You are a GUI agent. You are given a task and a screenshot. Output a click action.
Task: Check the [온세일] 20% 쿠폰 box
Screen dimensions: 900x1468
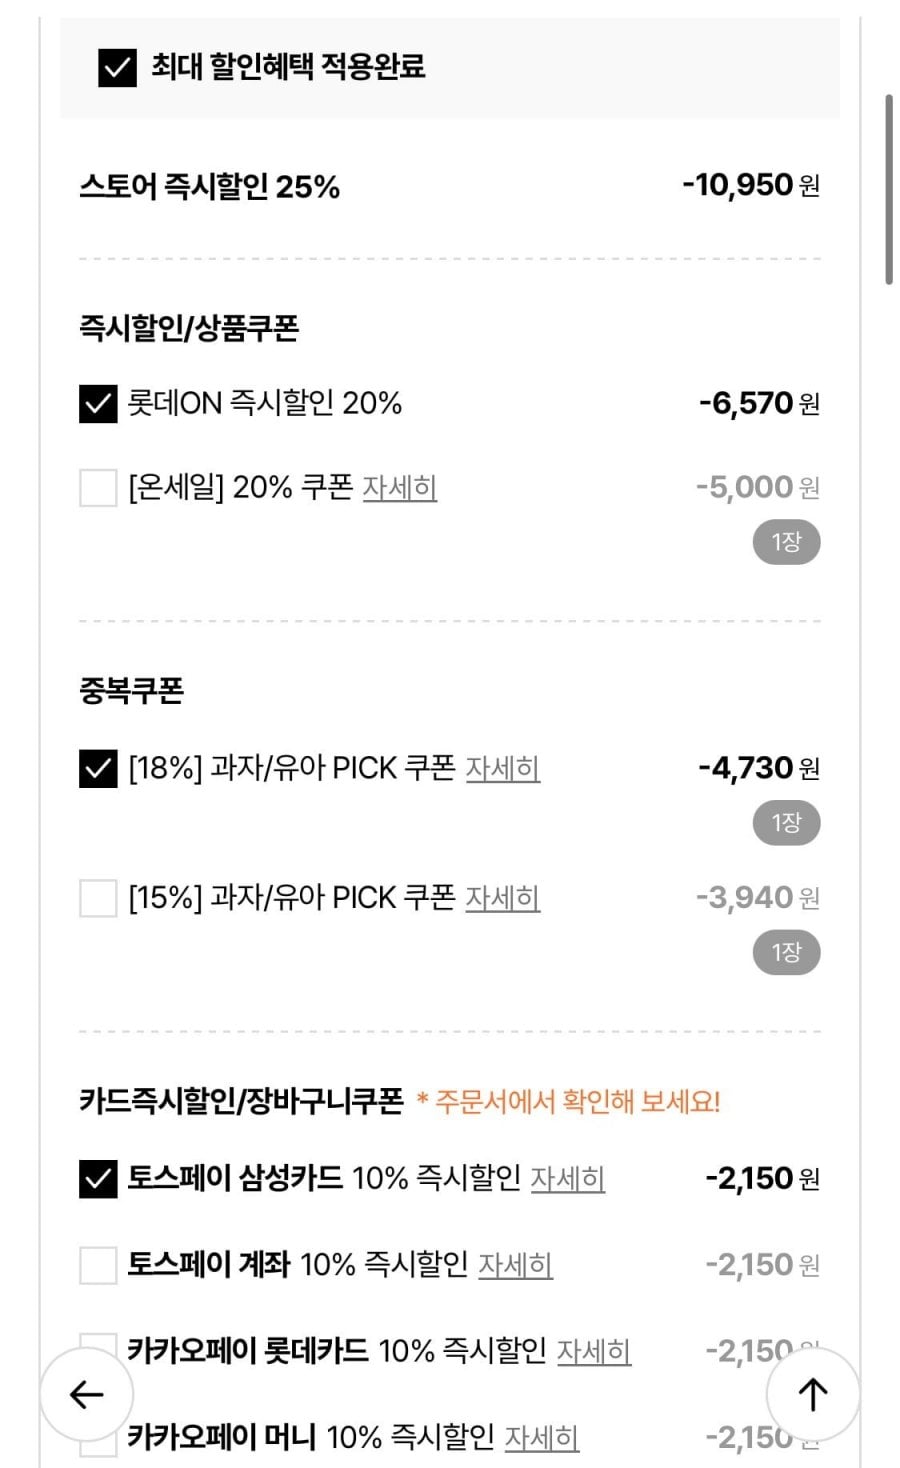point(98,488)
